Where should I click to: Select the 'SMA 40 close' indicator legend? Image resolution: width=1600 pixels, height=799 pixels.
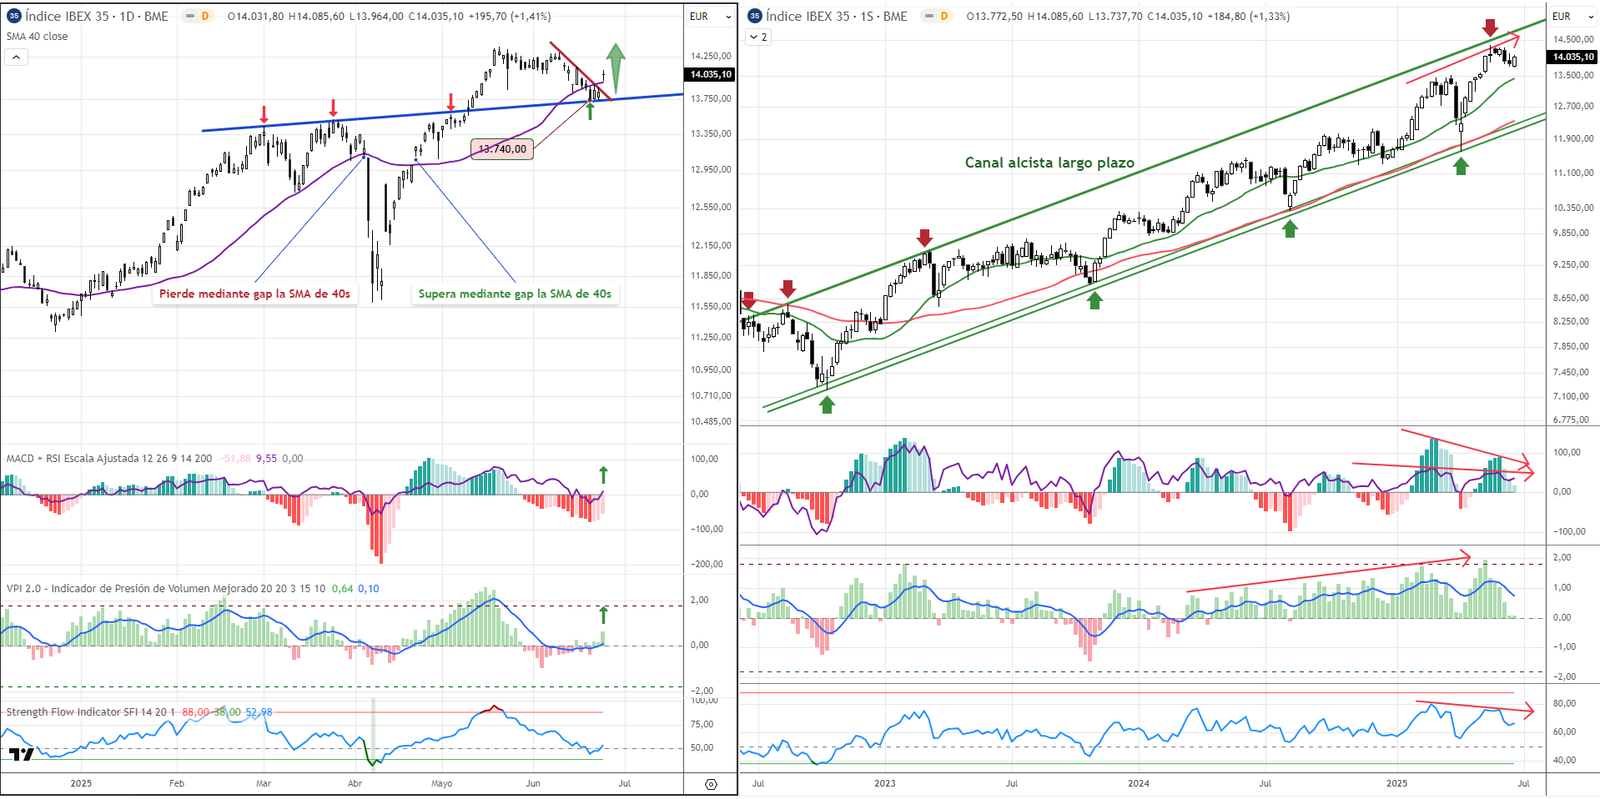(37, 36)
